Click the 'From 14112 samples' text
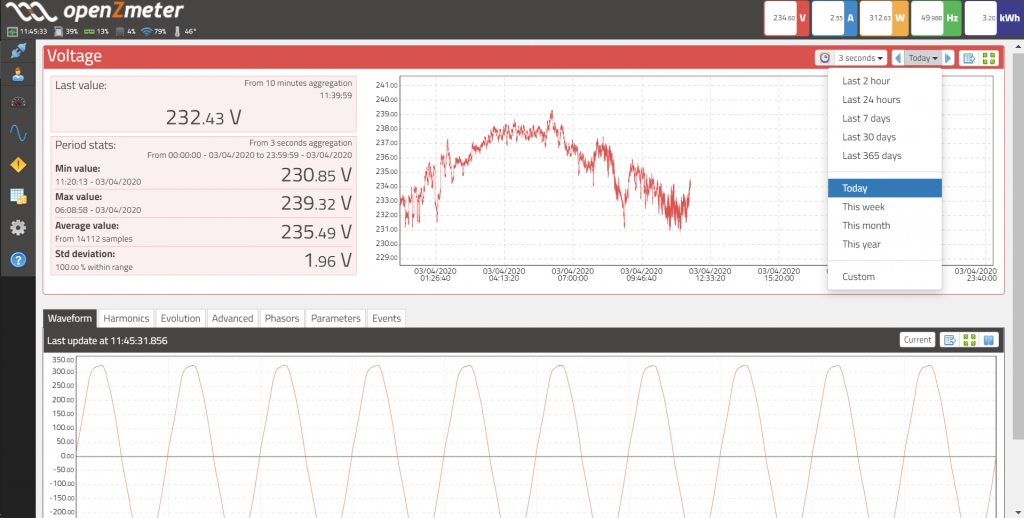Image resolution: width=1024 pixels, height=518 pixels. click(x=93, y=239)
